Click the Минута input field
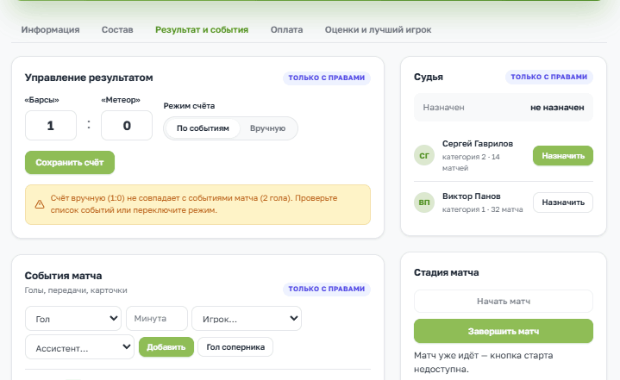620x380 pixels. tap(157, 318)
